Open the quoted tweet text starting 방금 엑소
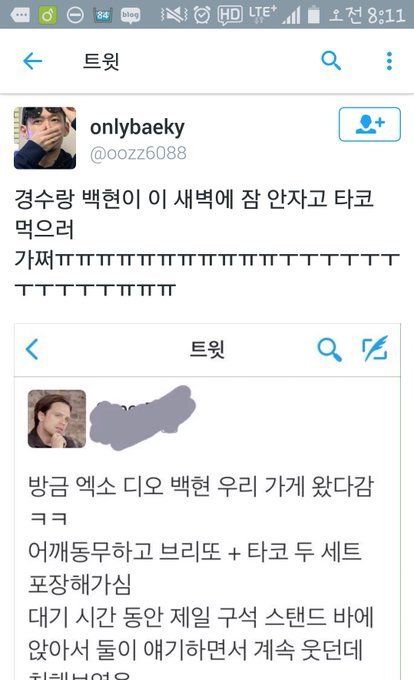This screenshot has height=680, width=414. tap(201, 577)
